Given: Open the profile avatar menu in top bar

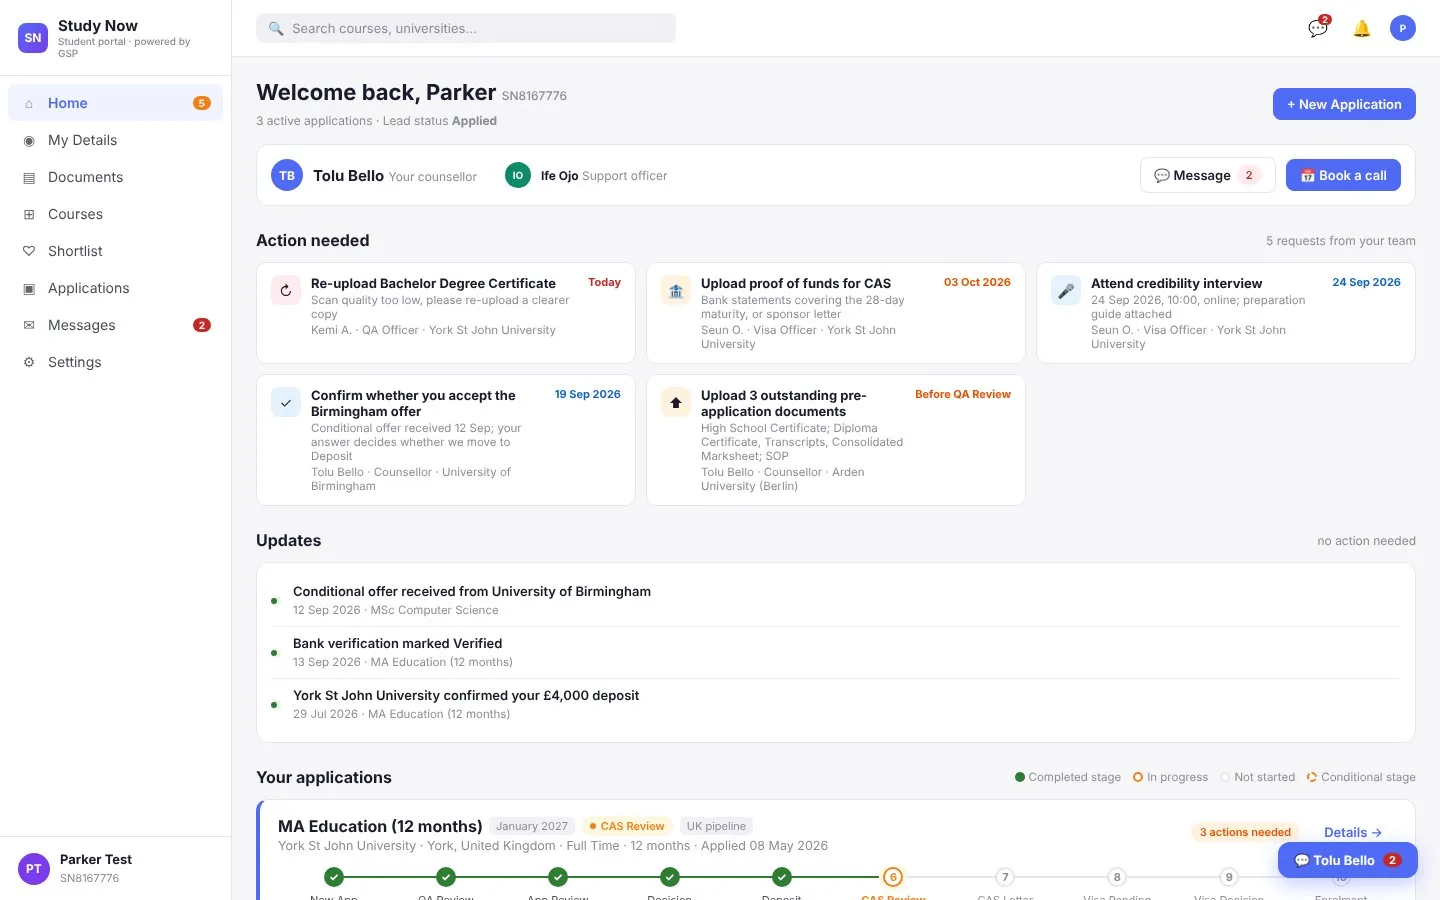Looking at the screenshot, I should [1403, 28].
